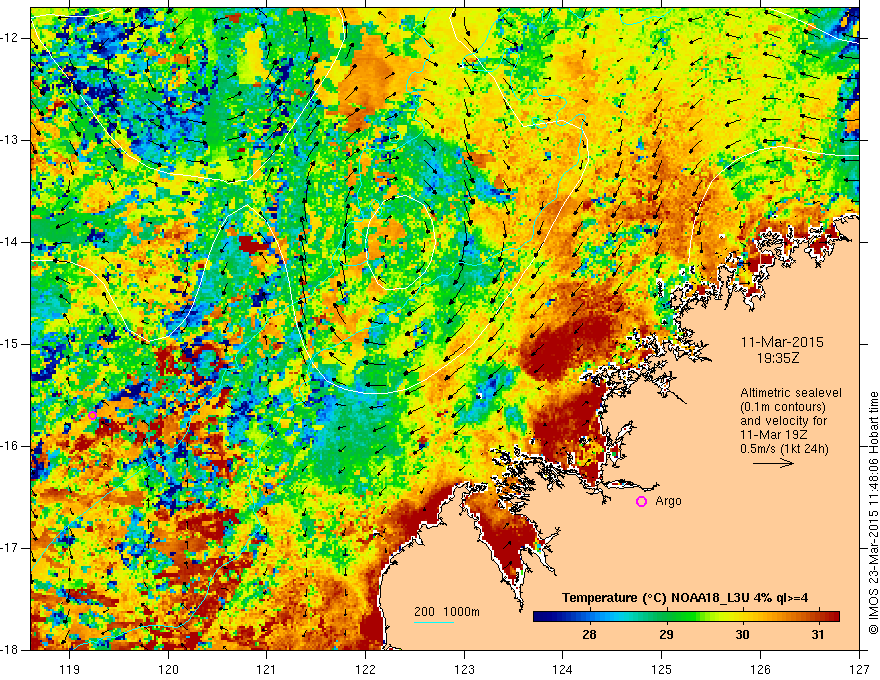Click the longitude axis label "119"
This screenshot has width=880, height=680.
[70, 669]
